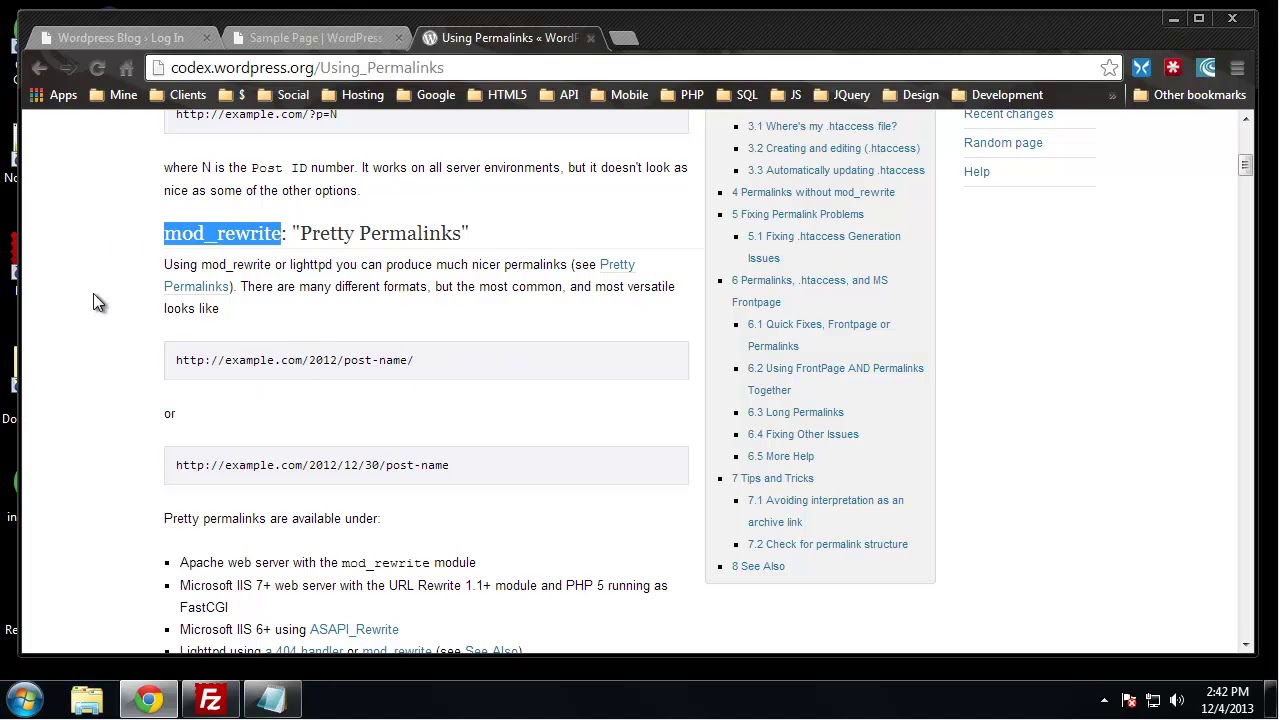Jump to 7 Tips and Tricks

(x=773, y=479)
